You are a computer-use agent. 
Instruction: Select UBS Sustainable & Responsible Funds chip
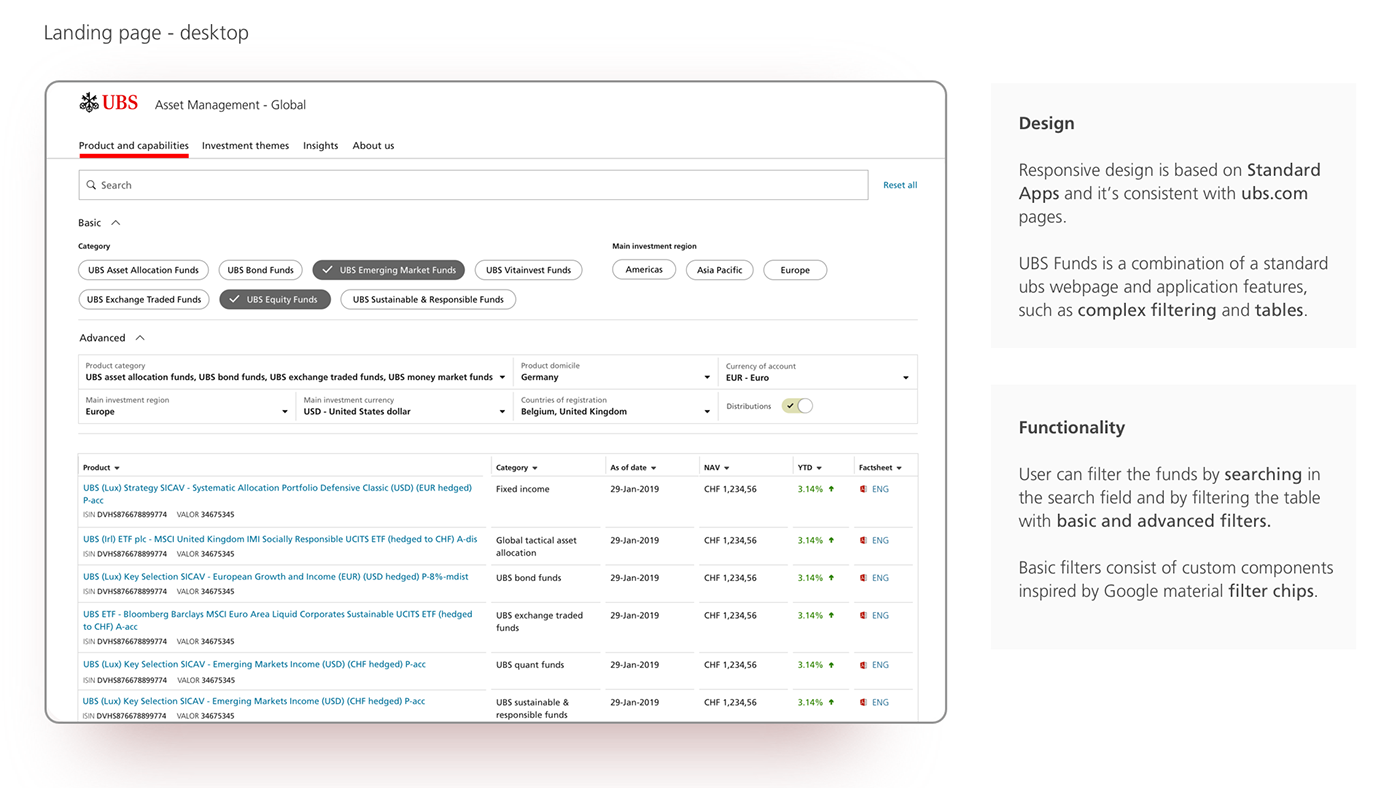coord(428,299)
